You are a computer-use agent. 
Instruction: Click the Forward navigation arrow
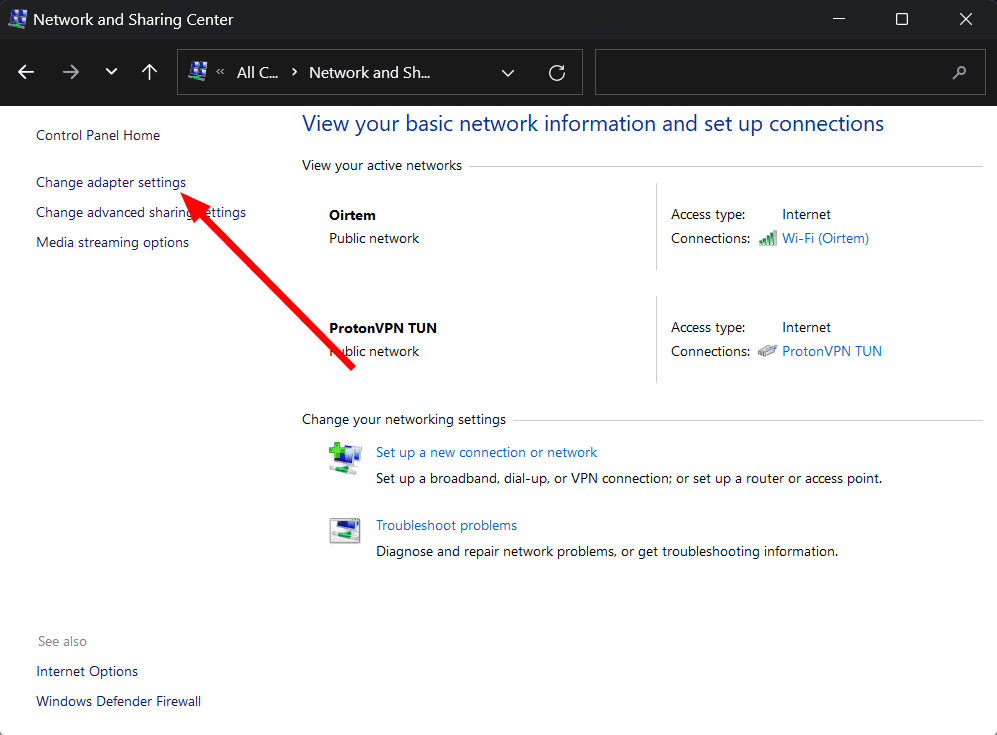pyautogui.click(x=70, y=72)
